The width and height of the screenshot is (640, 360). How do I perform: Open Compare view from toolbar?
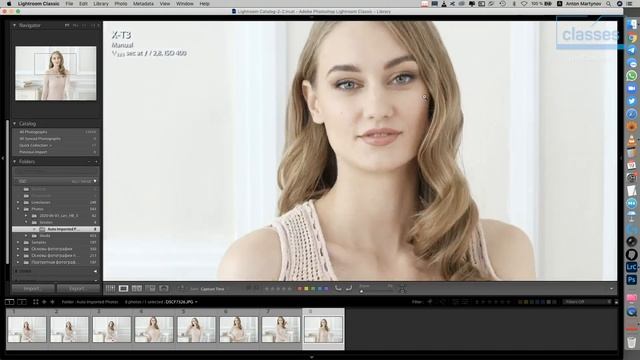tap(137, 289)
